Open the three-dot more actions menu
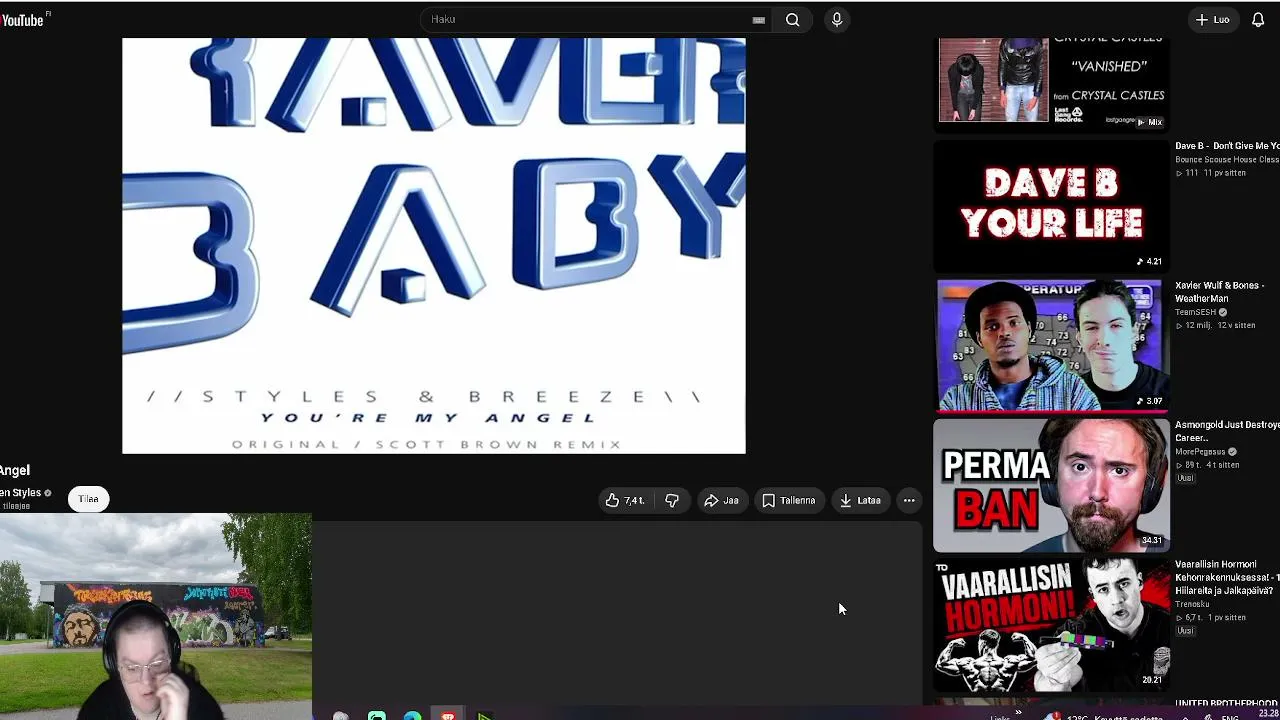Viewport: 1280px width, 720px height. pos(909,500)
